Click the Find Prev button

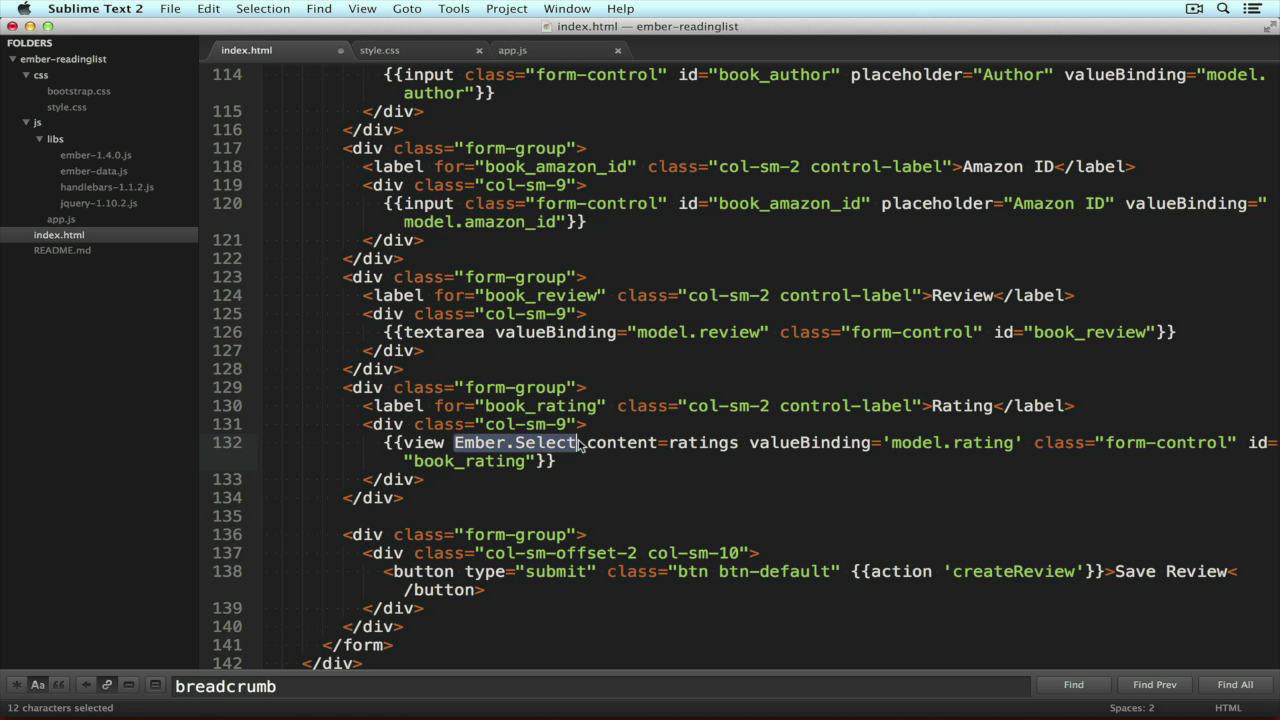pos(1154,685)
